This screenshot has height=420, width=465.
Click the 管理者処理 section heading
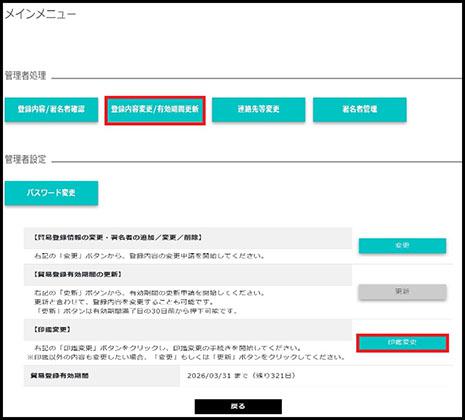pos(25,76)
